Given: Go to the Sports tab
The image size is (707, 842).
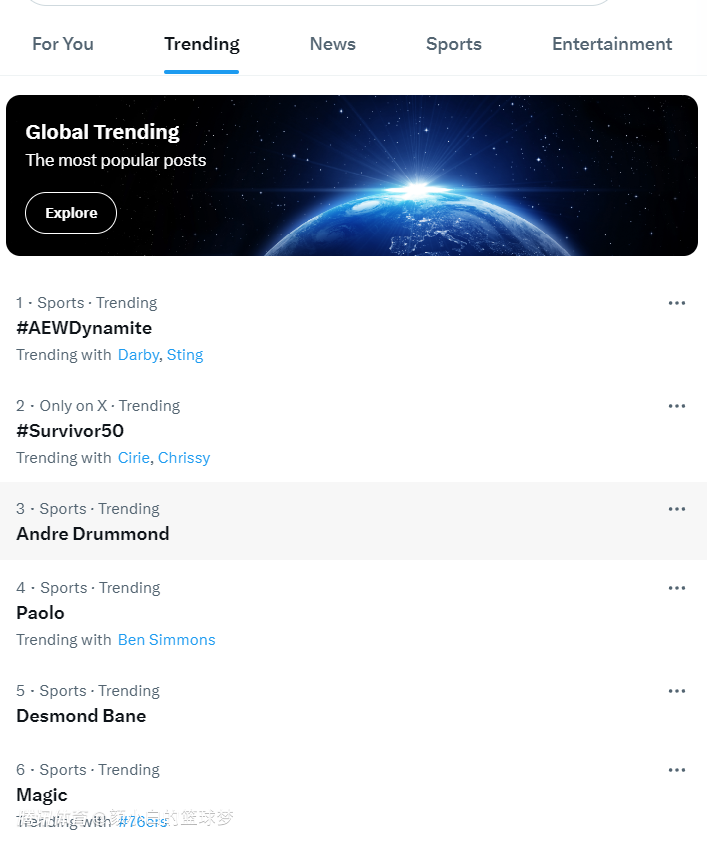Looking at the screenshot, I should (453, 44).
